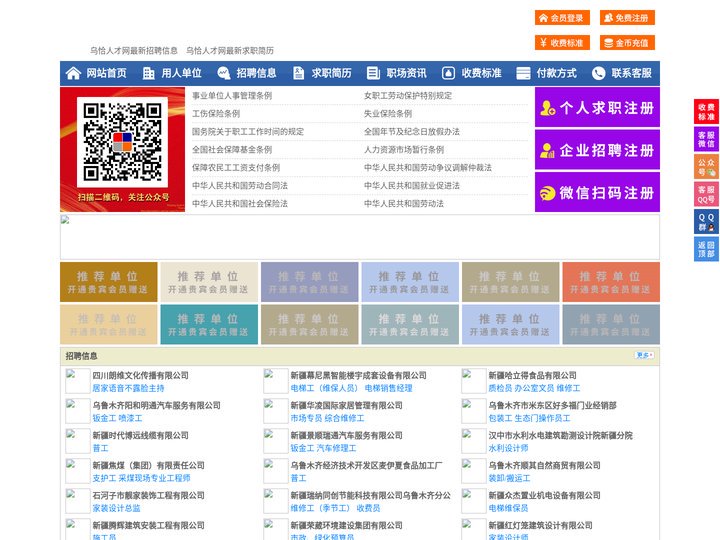
Task: Click the 免费注册 button
Action: point(627,18)
